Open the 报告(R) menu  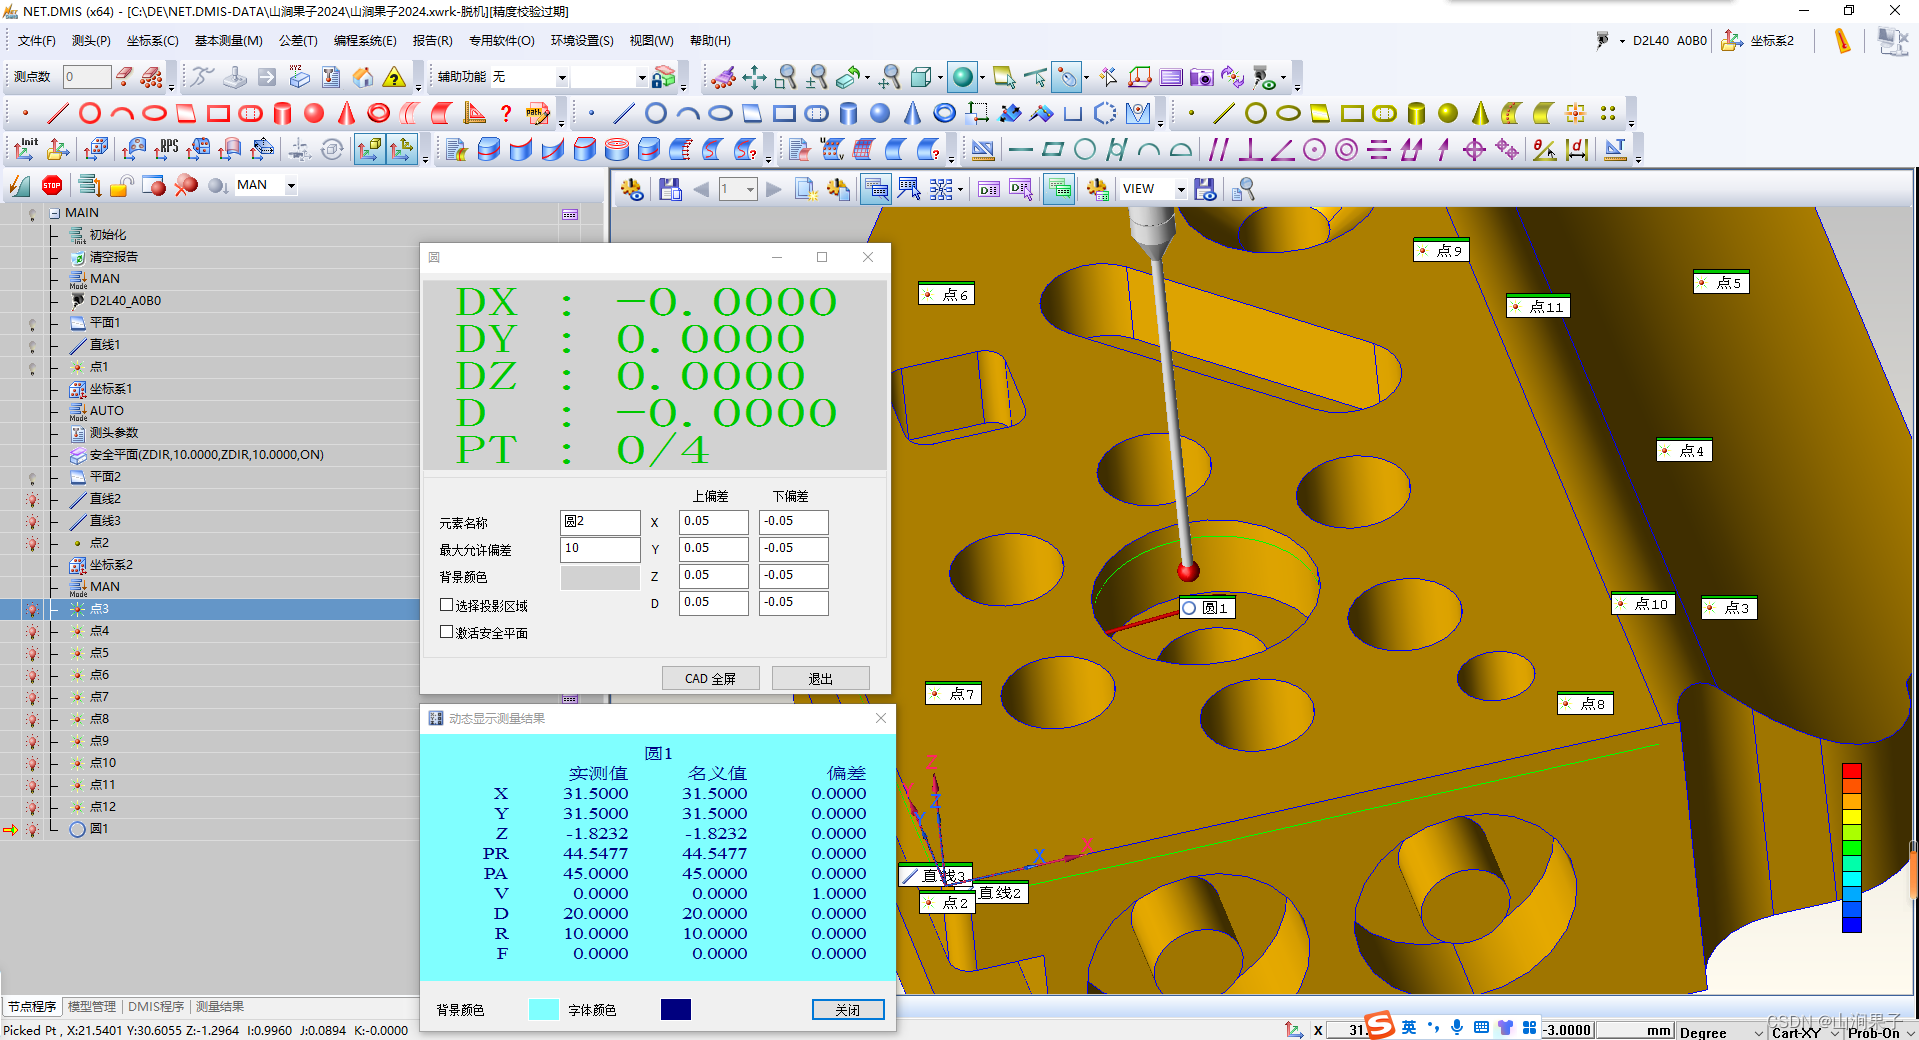coord(432,41)
